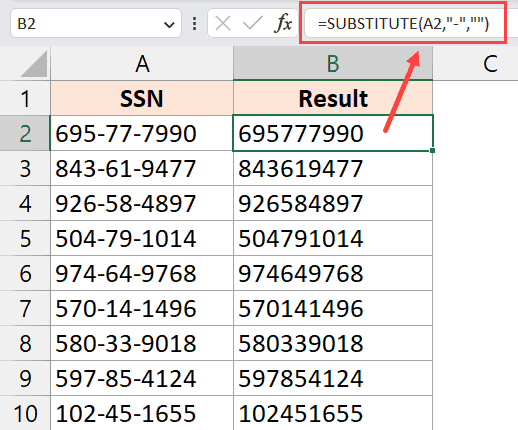Select cell with 504-79-1014
The width and height of the screenshot is (518, 430).
[x=142, y=238]
